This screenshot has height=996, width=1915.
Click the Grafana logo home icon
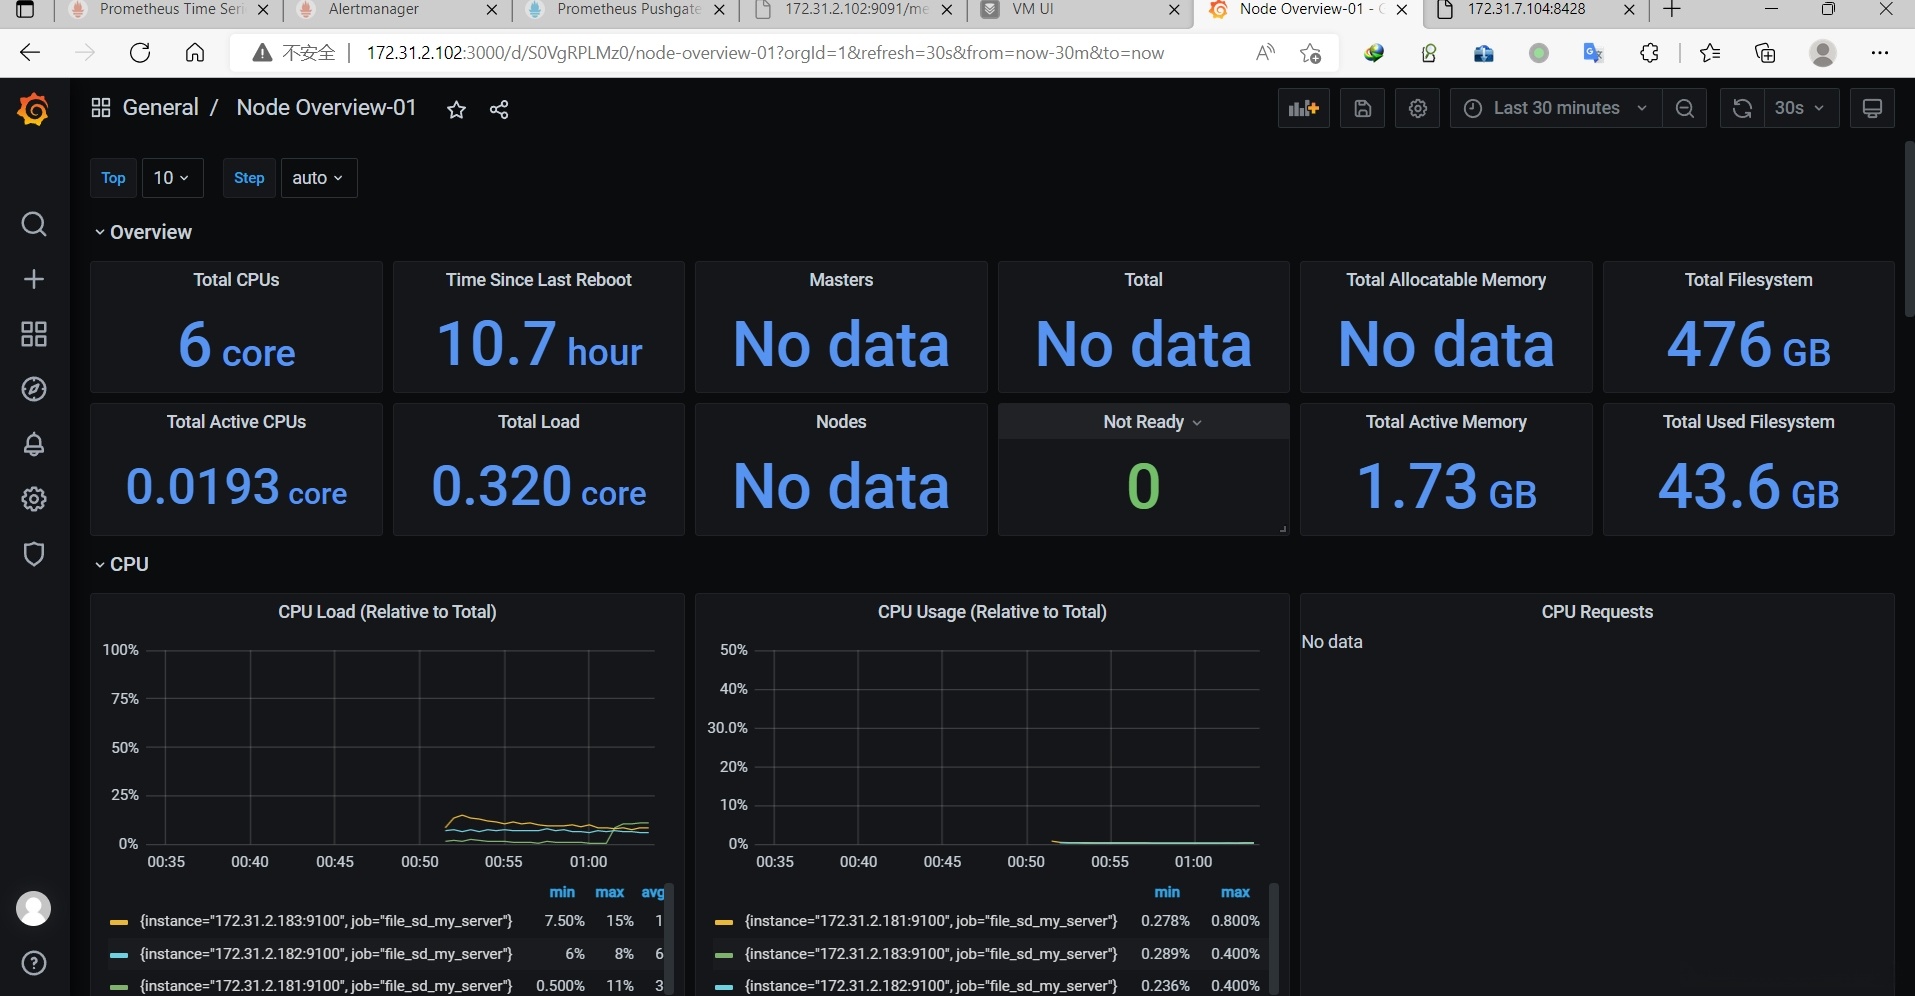pyautogui.click(x=33, y=109)
